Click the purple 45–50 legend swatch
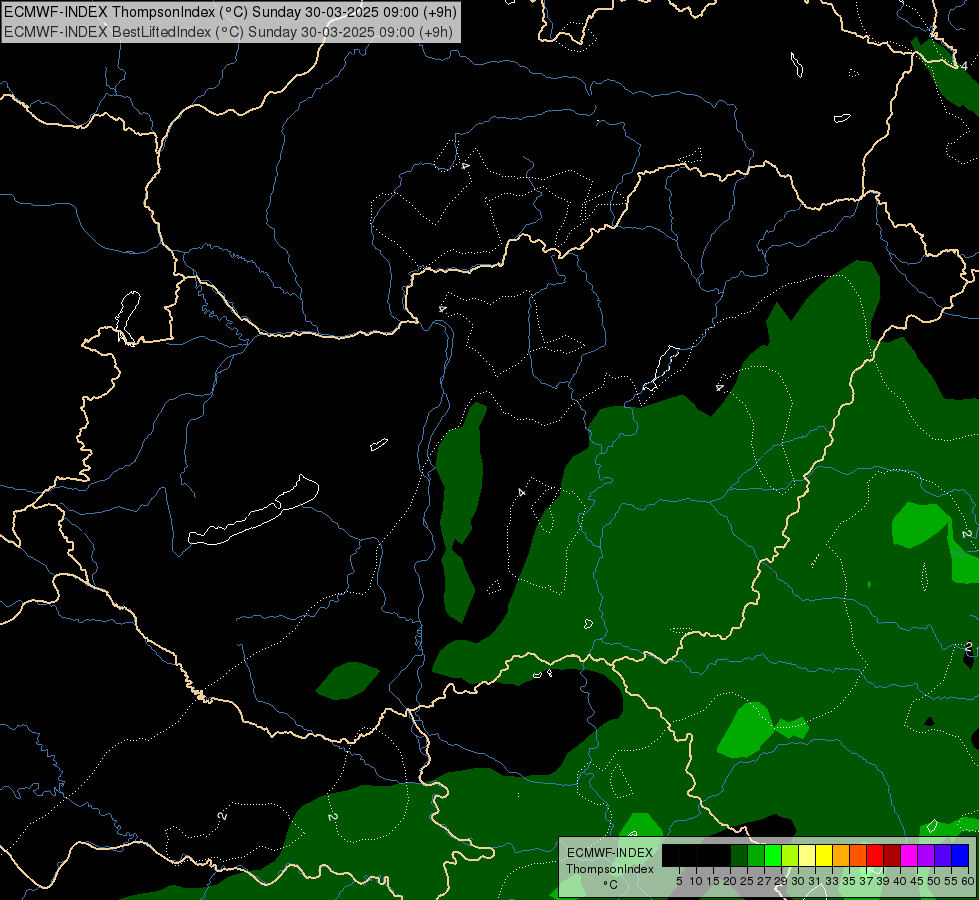The image size is (979, 900). pos(926,855)
